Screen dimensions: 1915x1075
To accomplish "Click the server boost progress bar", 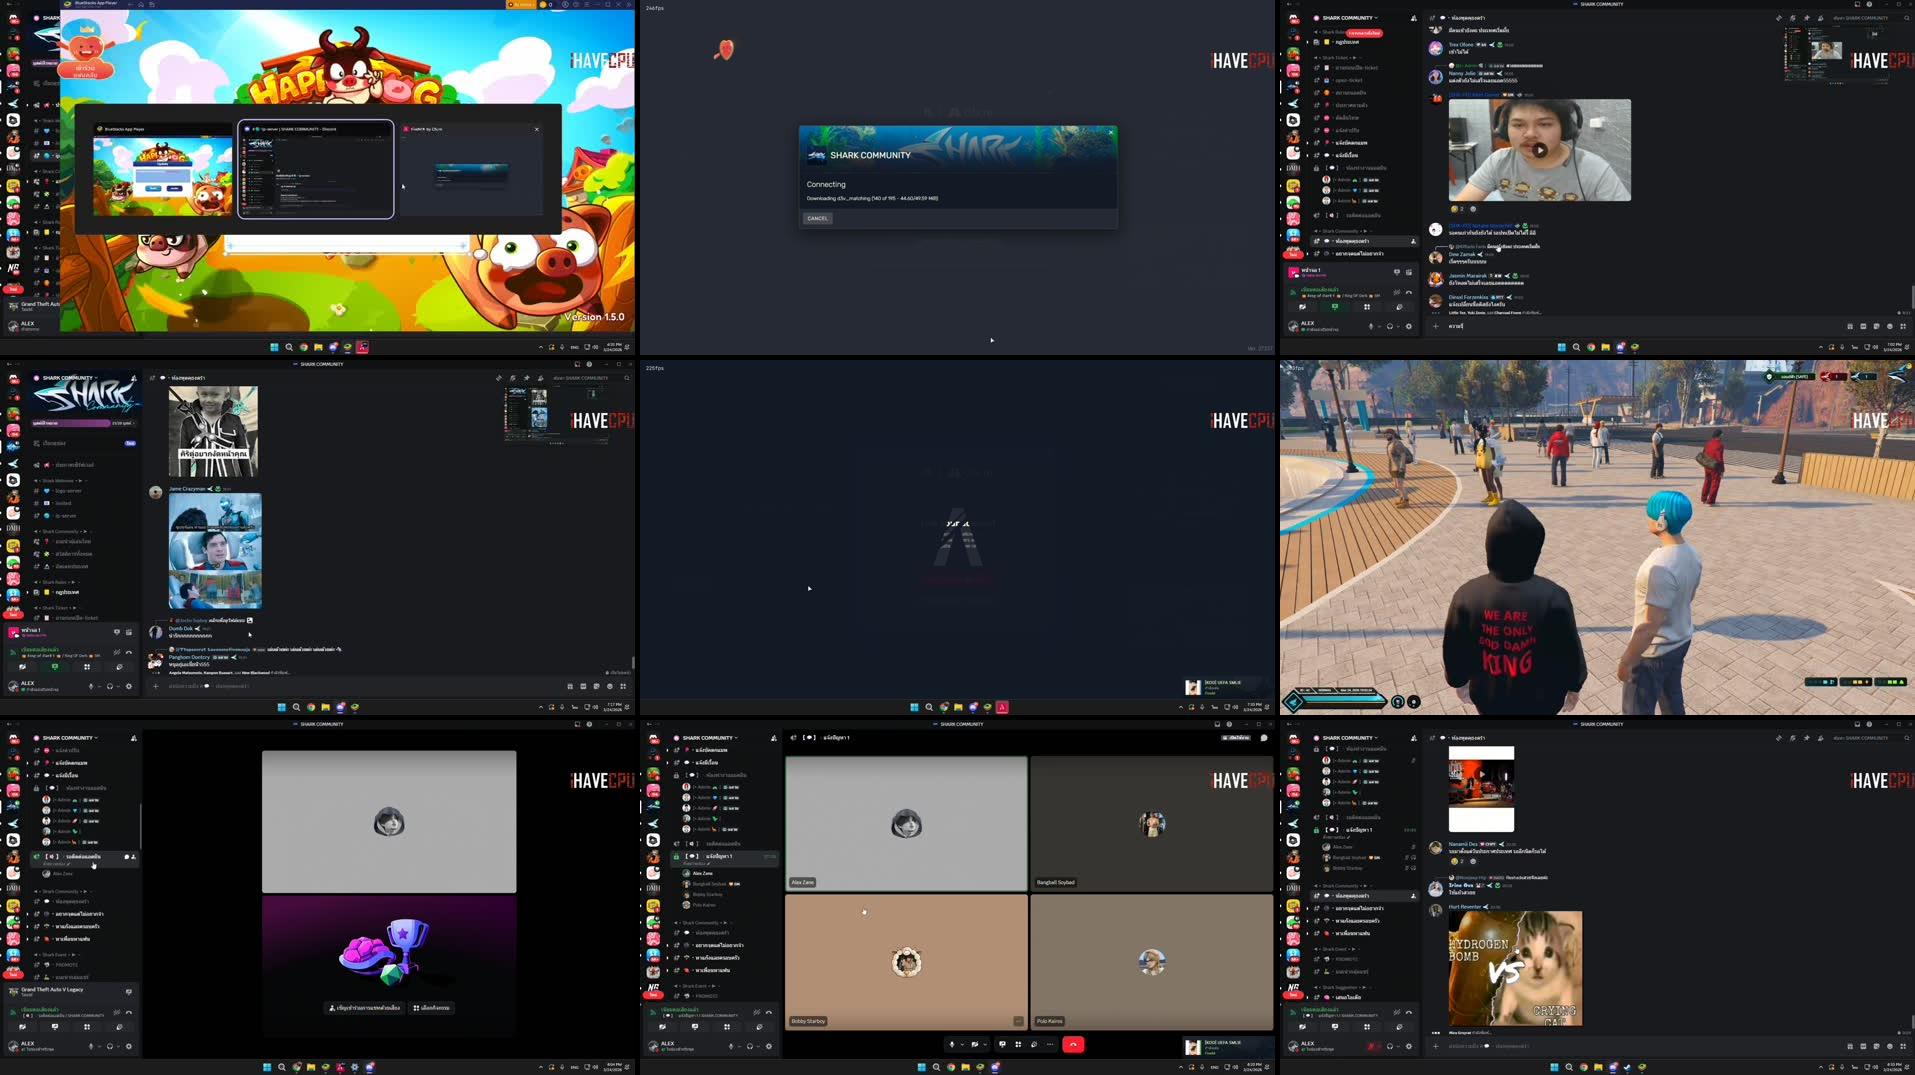I will click(x=70, y=424).
